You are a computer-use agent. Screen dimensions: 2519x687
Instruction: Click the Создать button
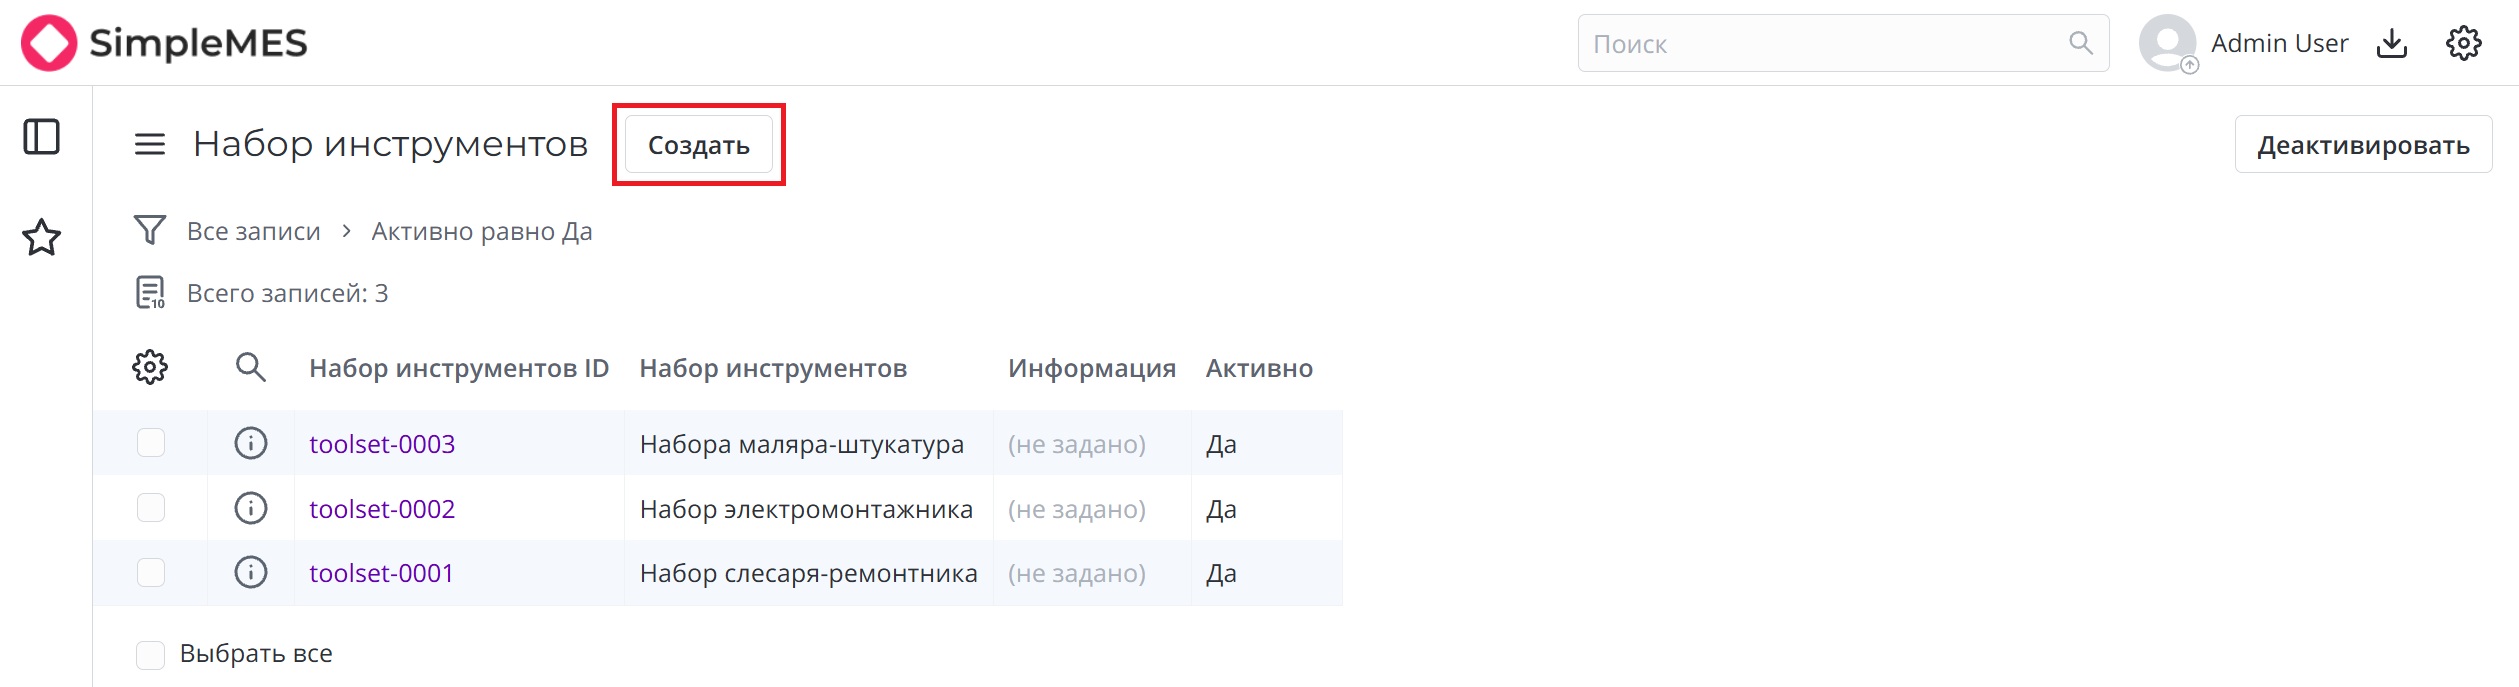click(697, 143)
